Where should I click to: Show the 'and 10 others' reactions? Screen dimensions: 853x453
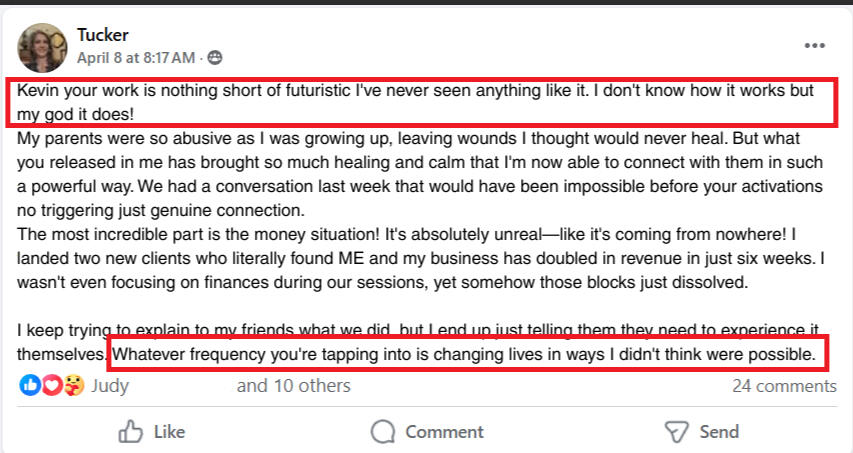294,386
